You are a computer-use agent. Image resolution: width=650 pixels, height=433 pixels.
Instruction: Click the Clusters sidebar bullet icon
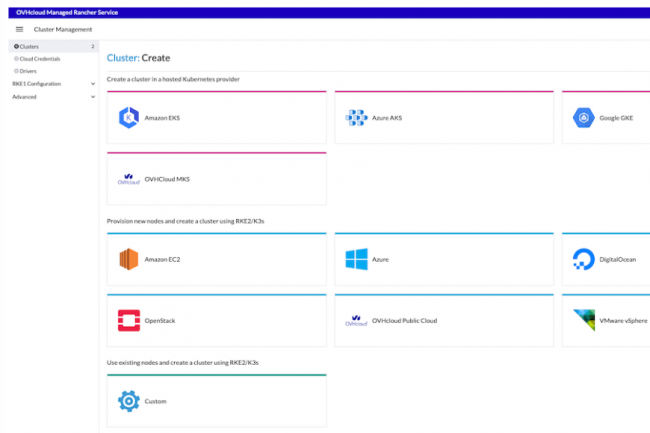(16, 46)
